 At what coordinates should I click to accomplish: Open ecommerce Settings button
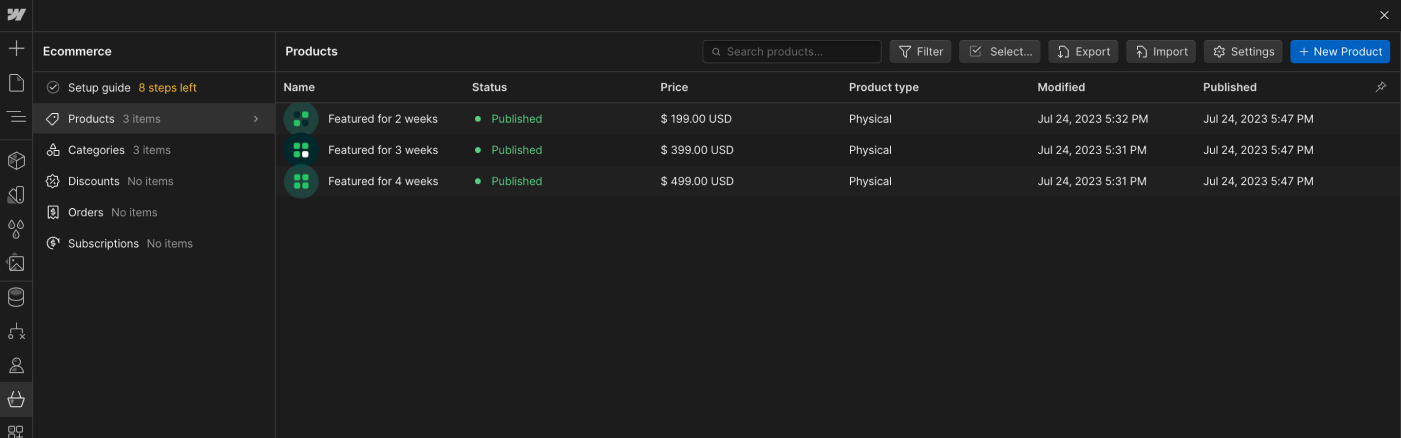(x=1243, y=52)
